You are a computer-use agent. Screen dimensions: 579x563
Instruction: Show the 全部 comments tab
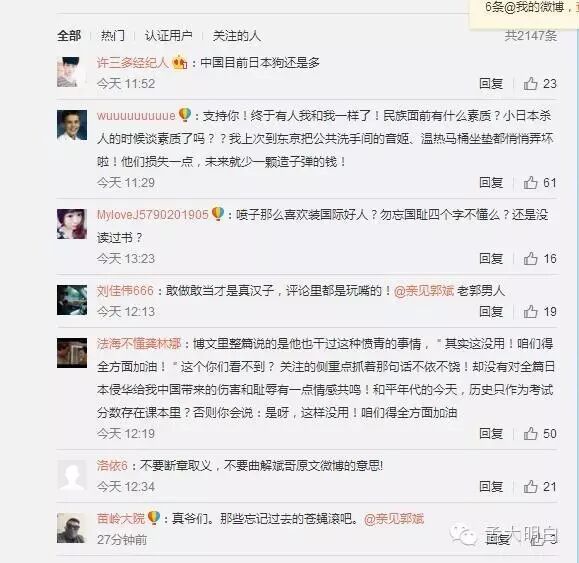click(x=69, y=36)
